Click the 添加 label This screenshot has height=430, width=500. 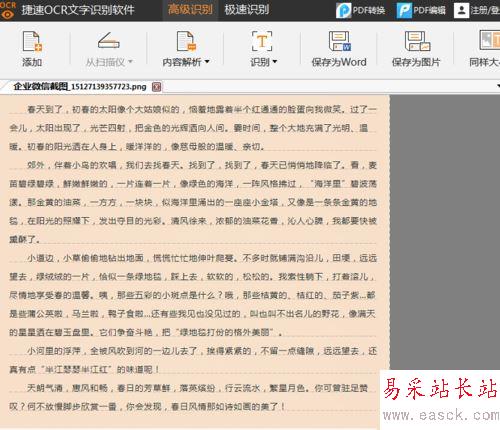click(x=32, y=62)
